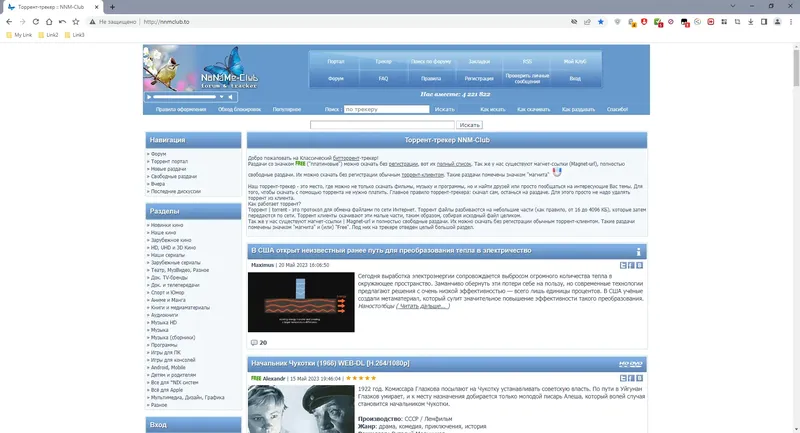The height and width of the screenshot is (433, 800).
Task: Open the Игры для ПК section
Action: [166, 353]
